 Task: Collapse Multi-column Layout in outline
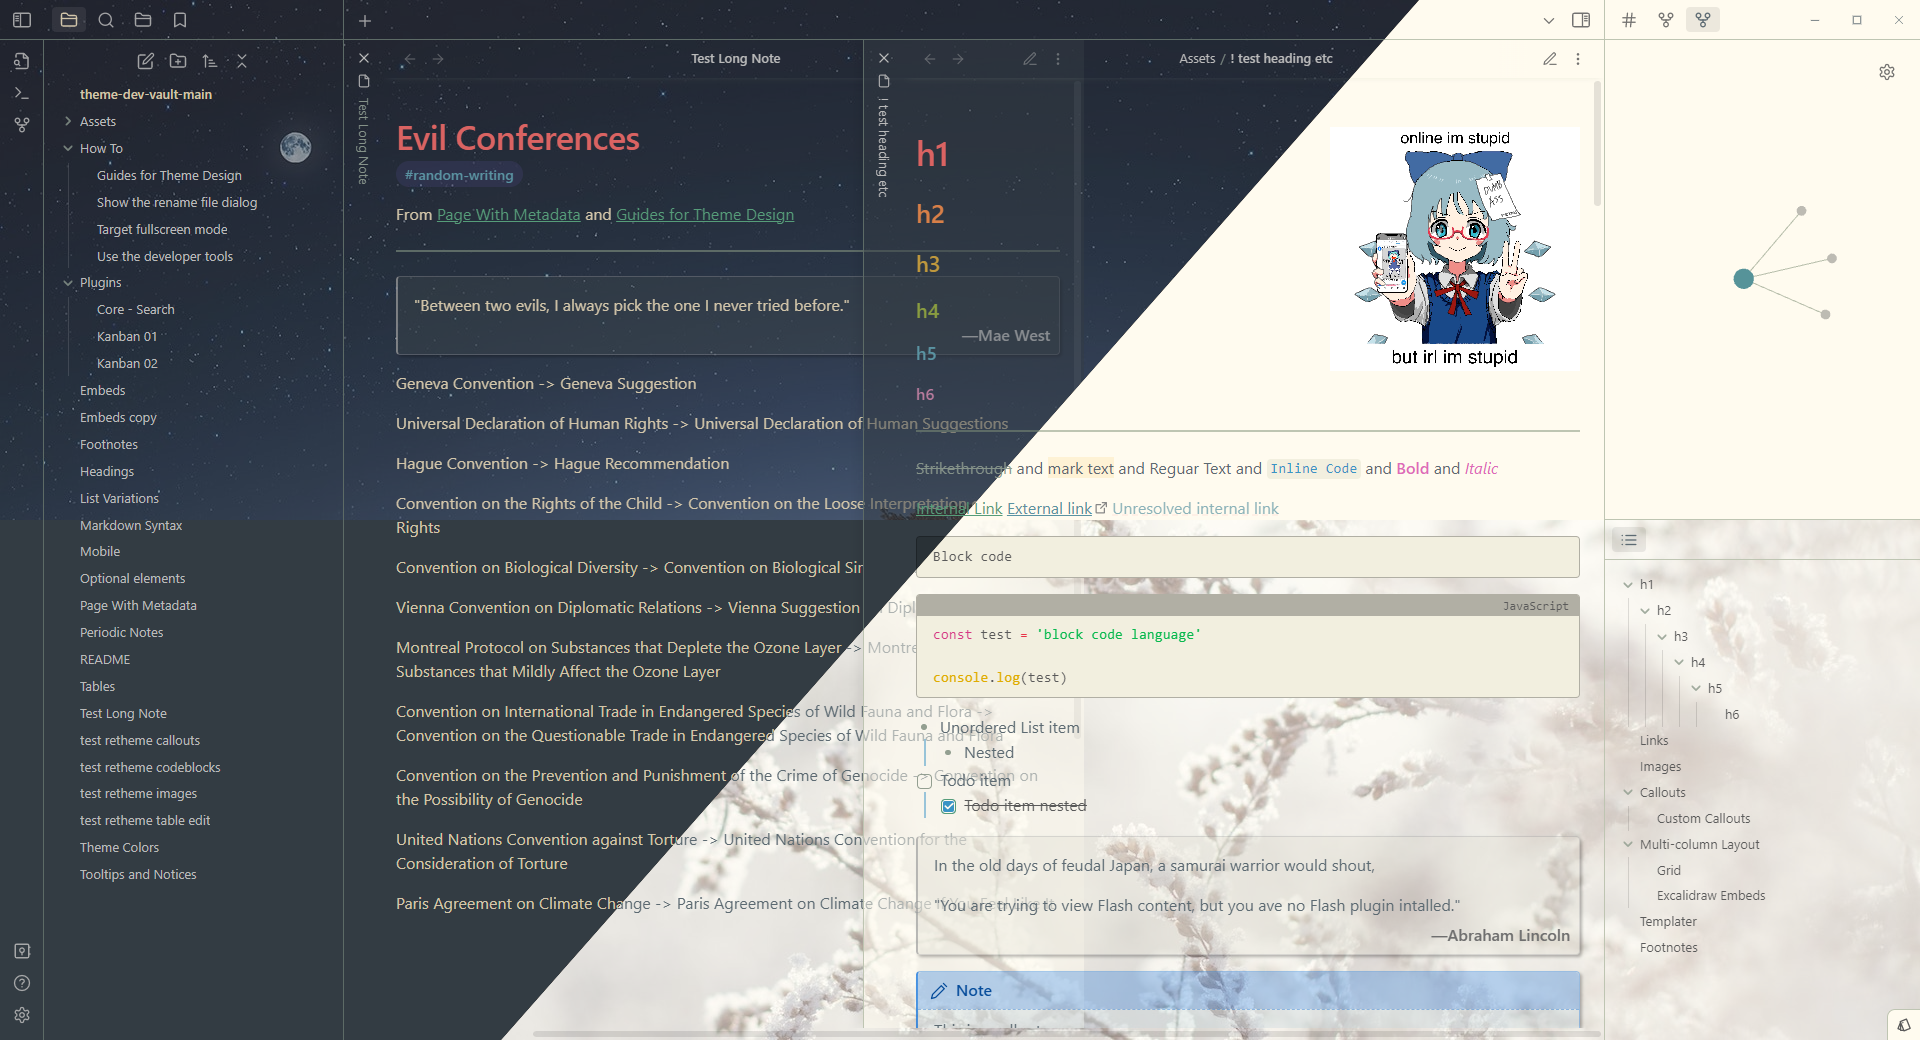pos(1628,845)
